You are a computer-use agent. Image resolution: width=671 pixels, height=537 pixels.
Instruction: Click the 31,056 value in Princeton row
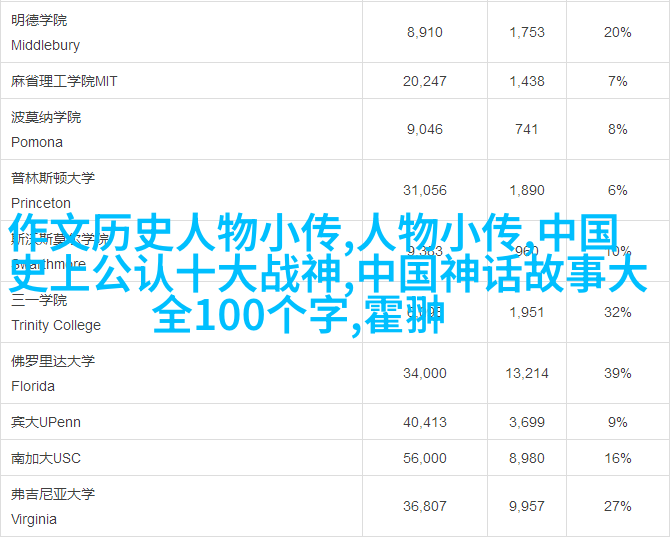(425, 190)
